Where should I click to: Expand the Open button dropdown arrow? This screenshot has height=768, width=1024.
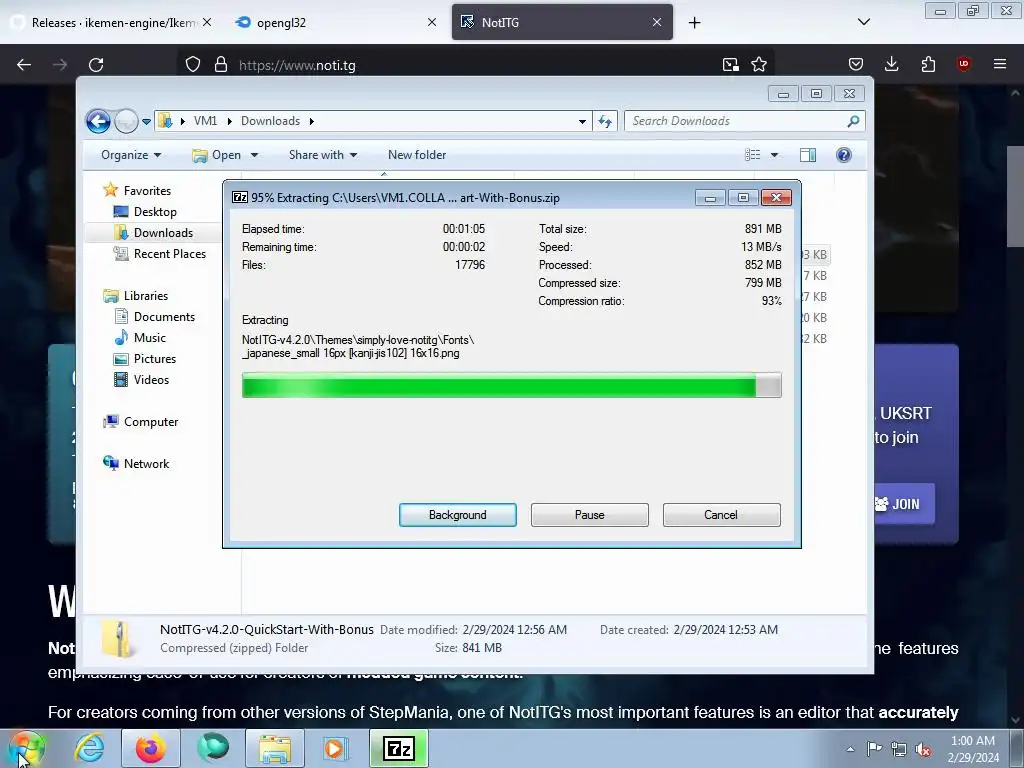coord(255,155)
